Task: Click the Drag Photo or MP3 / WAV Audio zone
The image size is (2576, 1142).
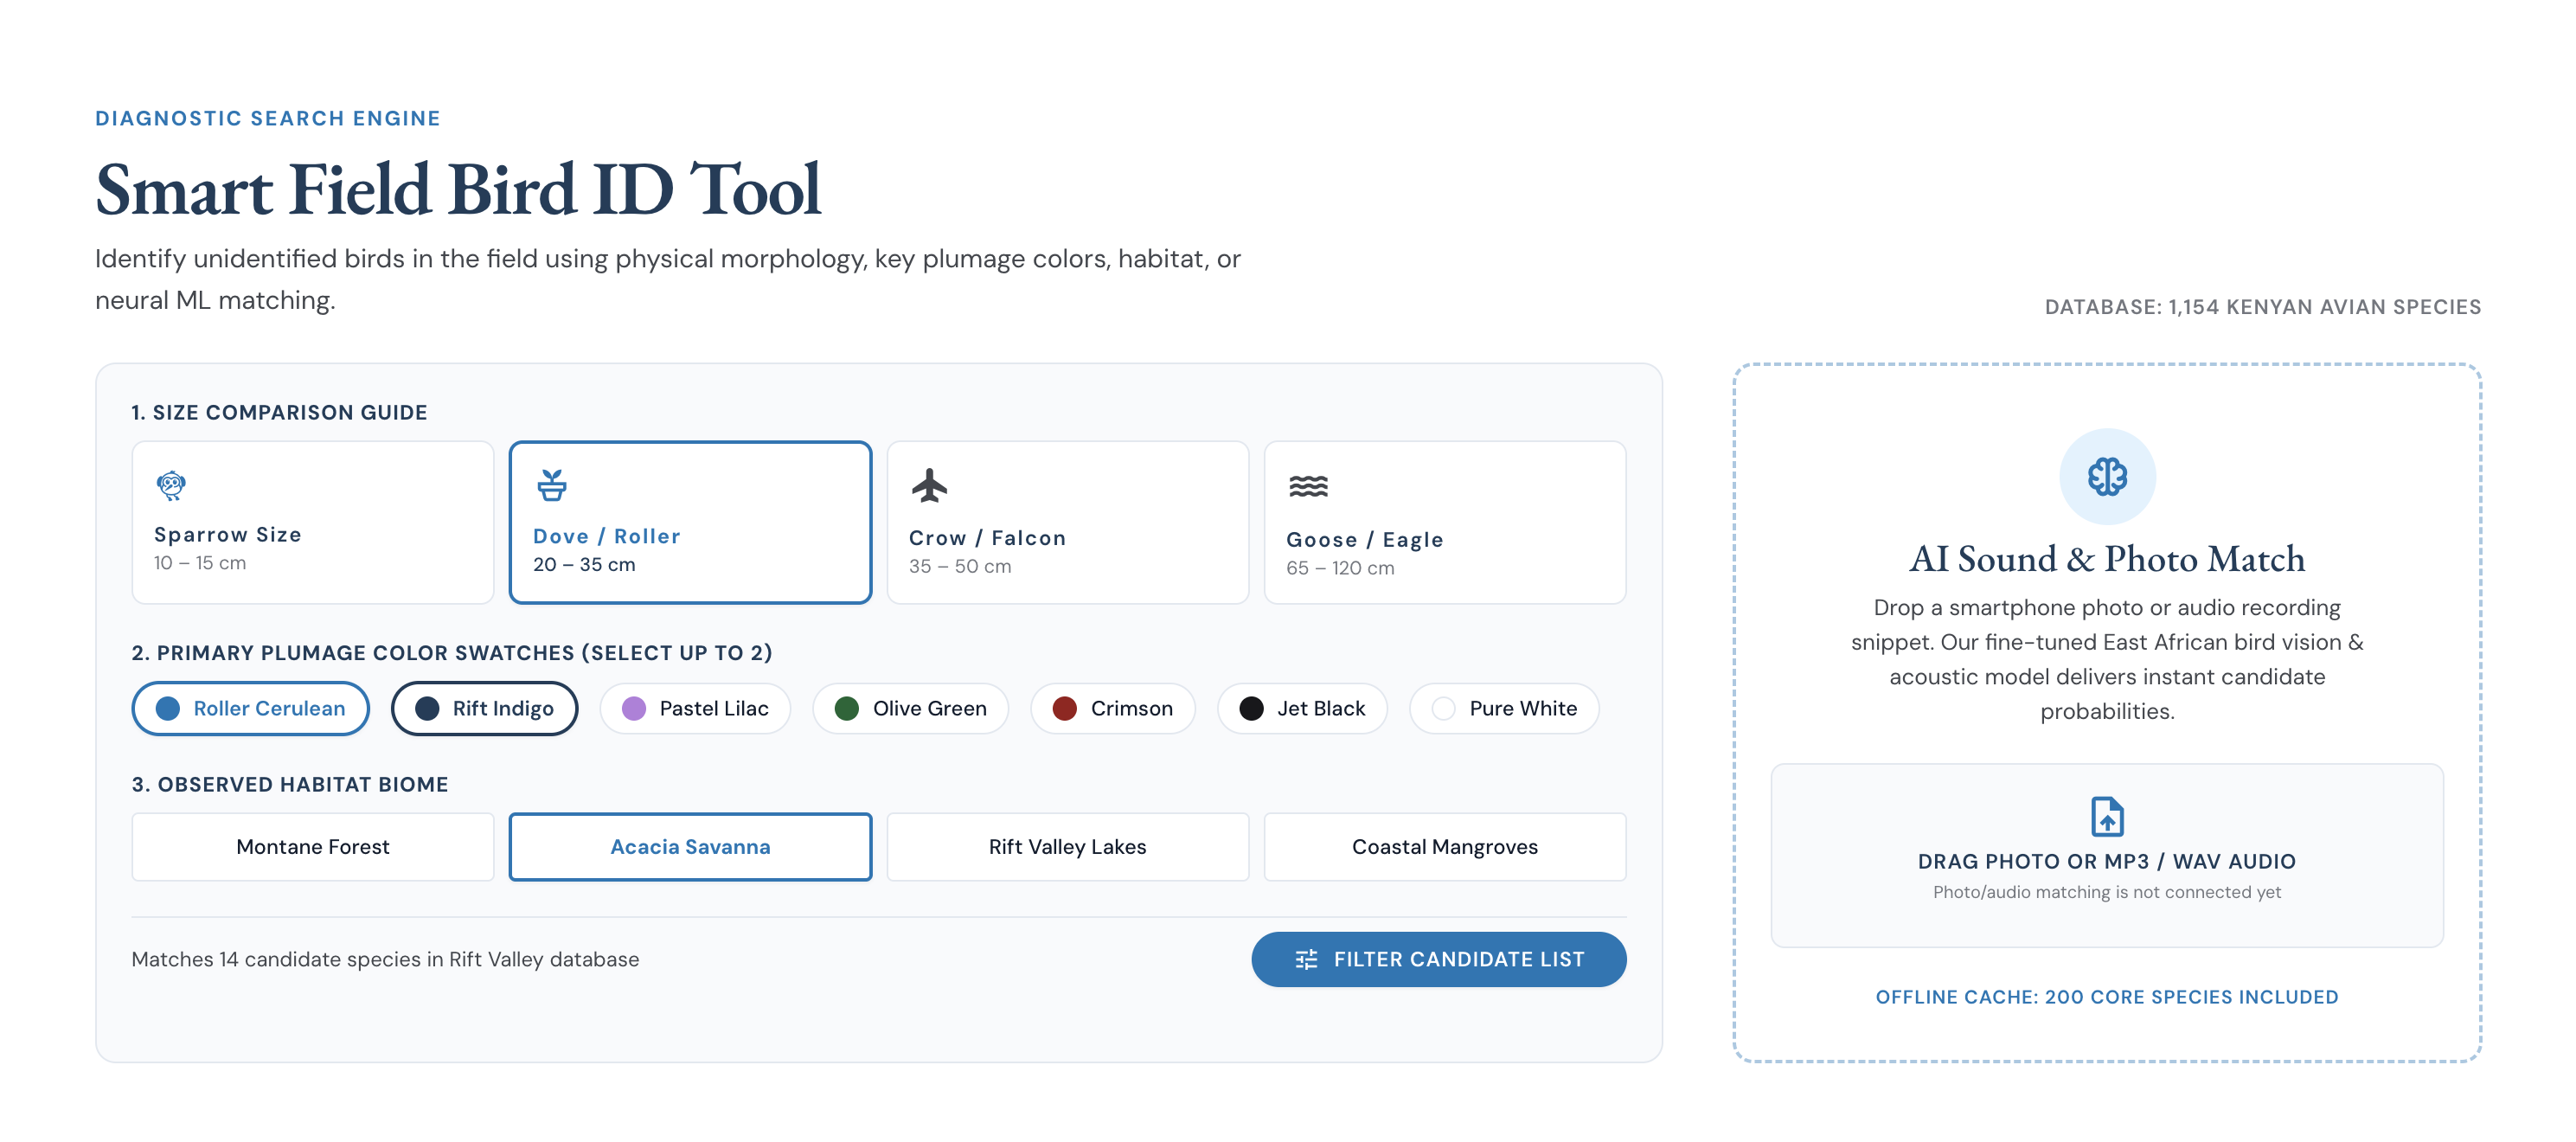Action: tap(2106, 855)
